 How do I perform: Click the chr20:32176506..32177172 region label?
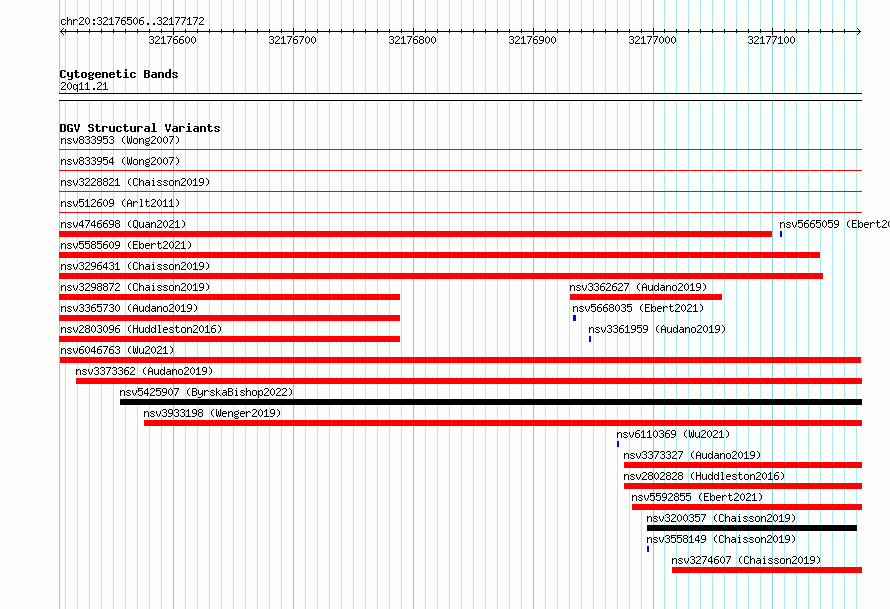(x=132, y=21)
